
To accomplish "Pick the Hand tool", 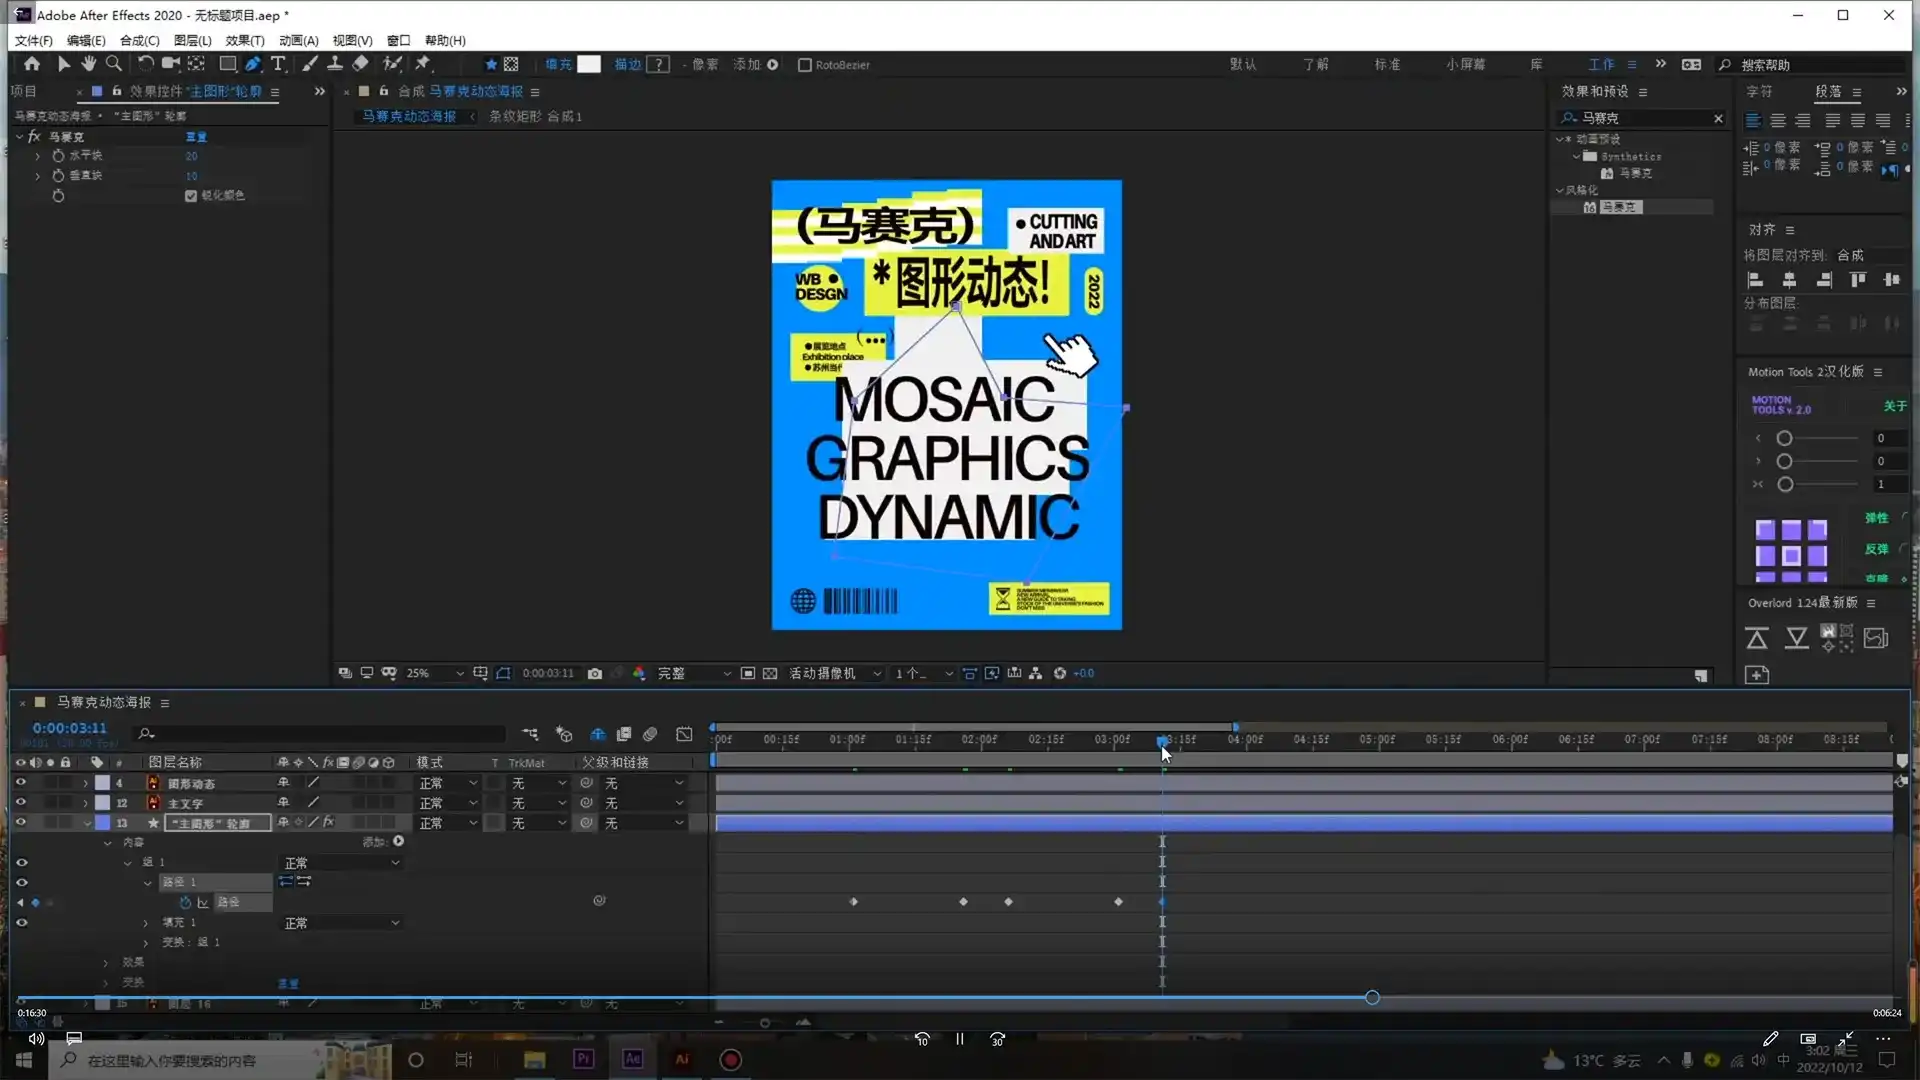I will (x=88, y=64).
